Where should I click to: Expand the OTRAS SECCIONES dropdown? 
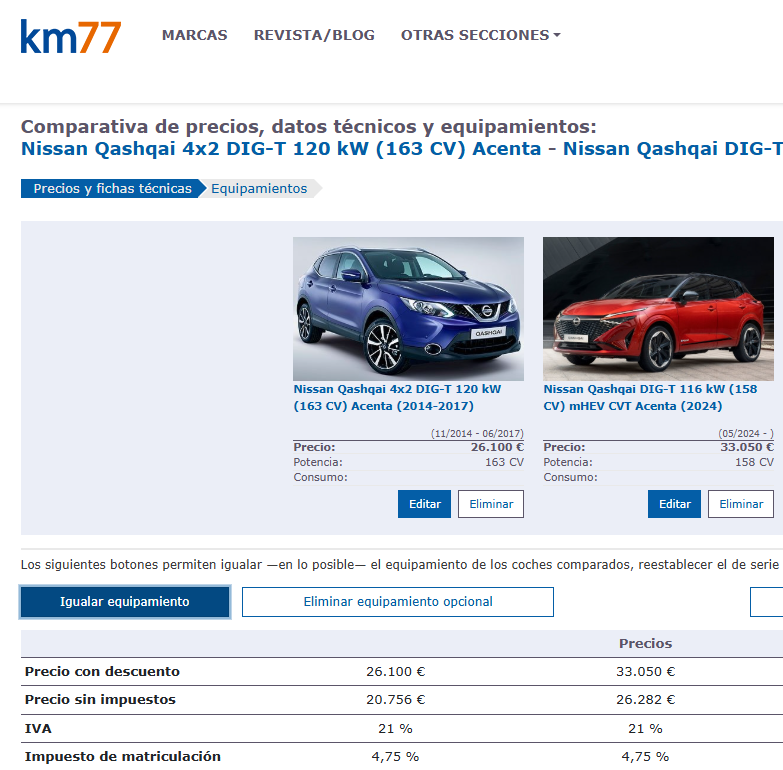point(480,35)
